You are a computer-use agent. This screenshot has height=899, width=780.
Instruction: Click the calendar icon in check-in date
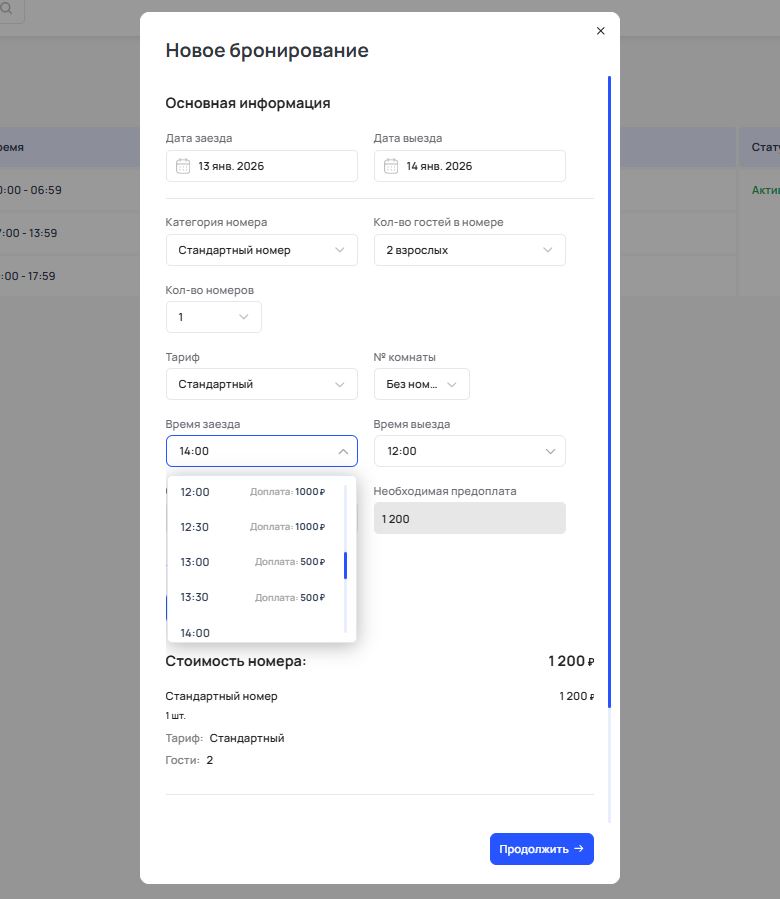click(183, 166)
